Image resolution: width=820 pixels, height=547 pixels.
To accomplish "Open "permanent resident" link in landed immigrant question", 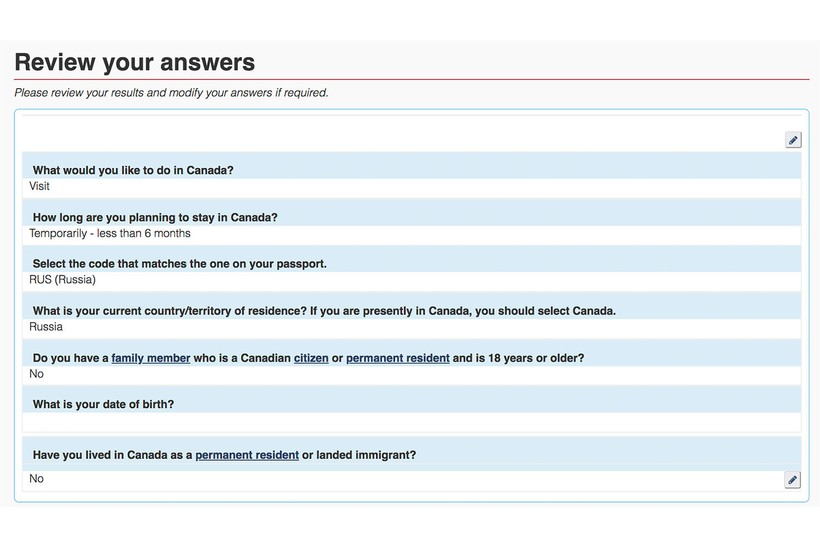I will 247,455.
